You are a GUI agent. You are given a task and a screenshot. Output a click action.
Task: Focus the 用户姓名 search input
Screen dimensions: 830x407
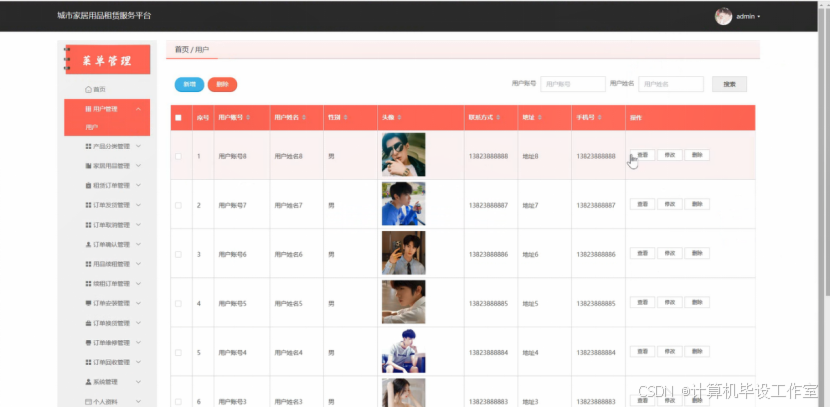pos(671,84)
